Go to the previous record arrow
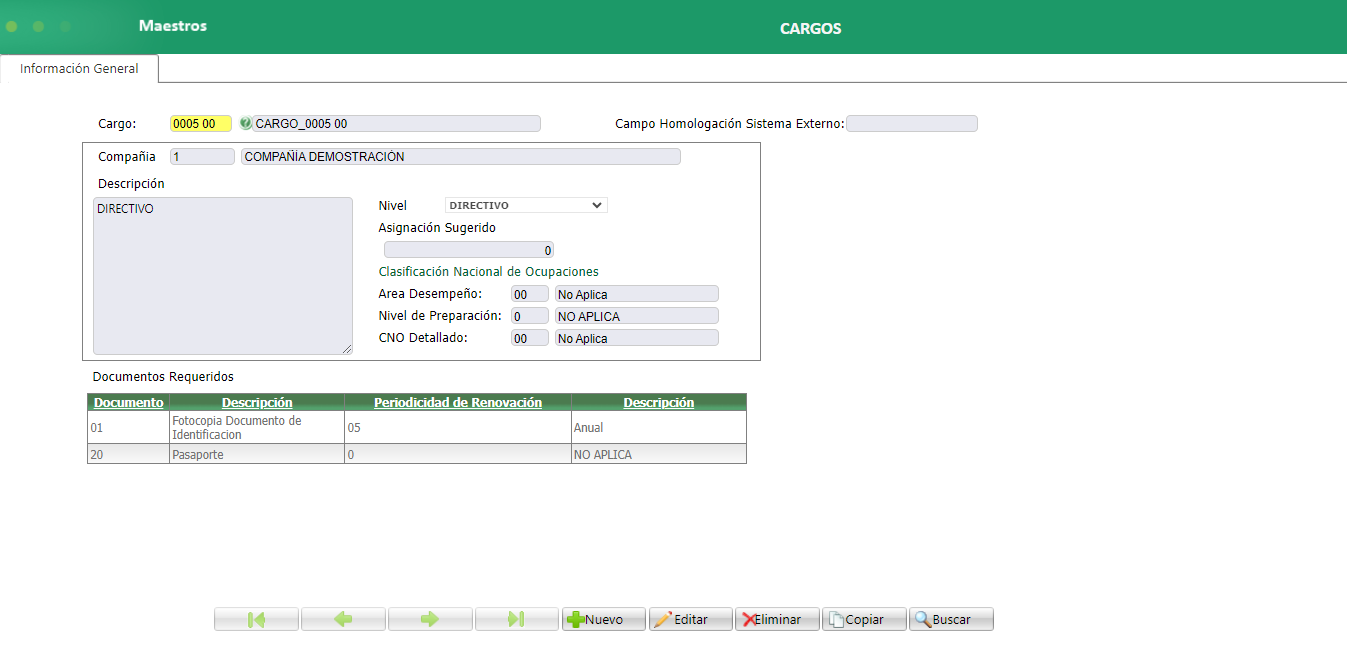Screen dimensions: 1347x652 343,619
